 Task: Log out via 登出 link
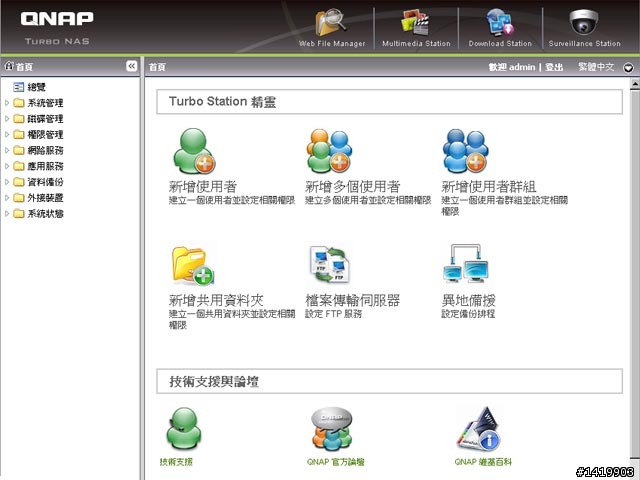(x=554, y=67)
